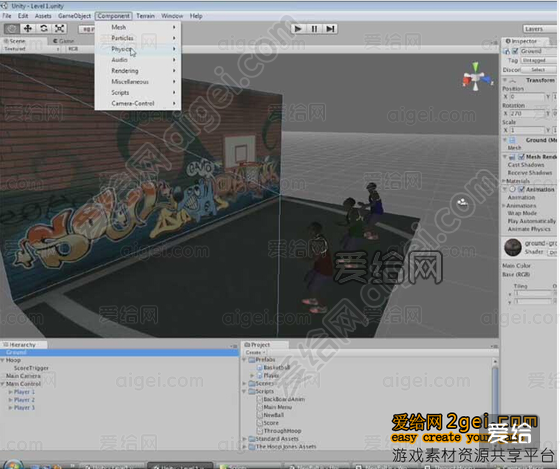Open the Rendering submenu
The height and width of the screenshot is (469, 560).
[138, 71]
